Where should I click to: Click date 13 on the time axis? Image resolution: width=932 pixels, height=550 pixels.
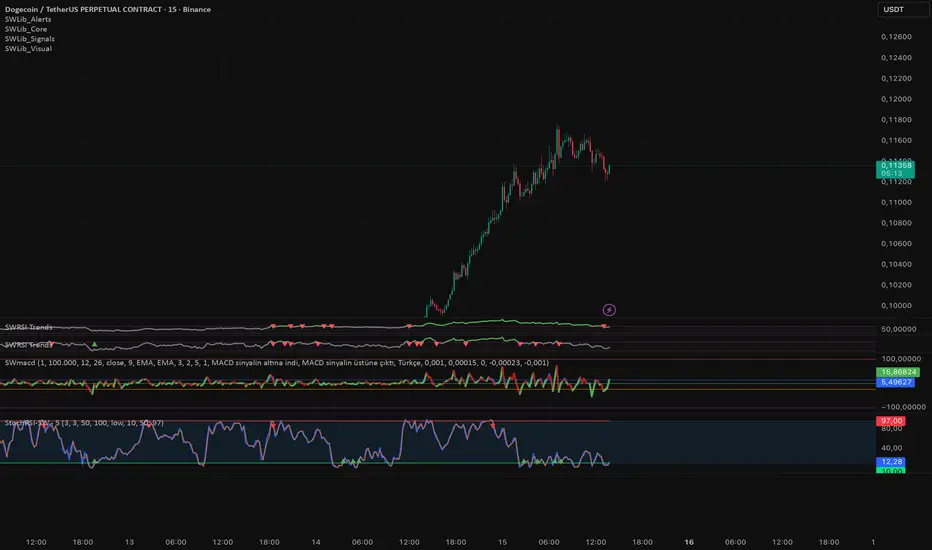coord(132,542)
